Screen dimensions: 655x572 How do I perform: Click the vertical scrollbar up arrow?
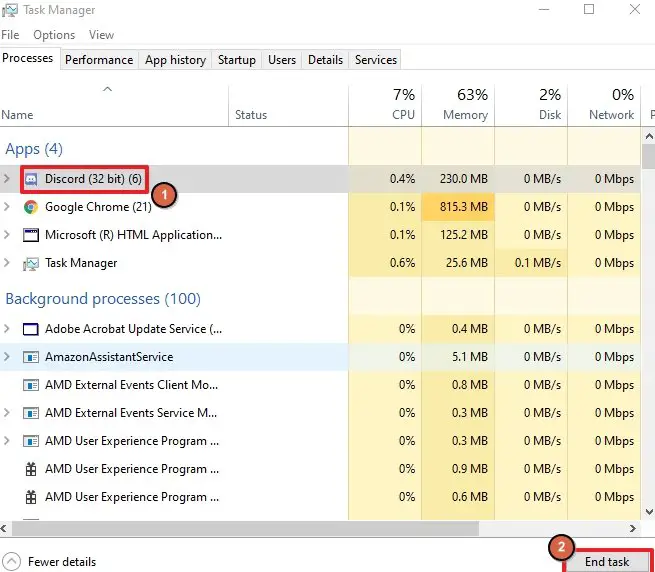pos(649,136)
